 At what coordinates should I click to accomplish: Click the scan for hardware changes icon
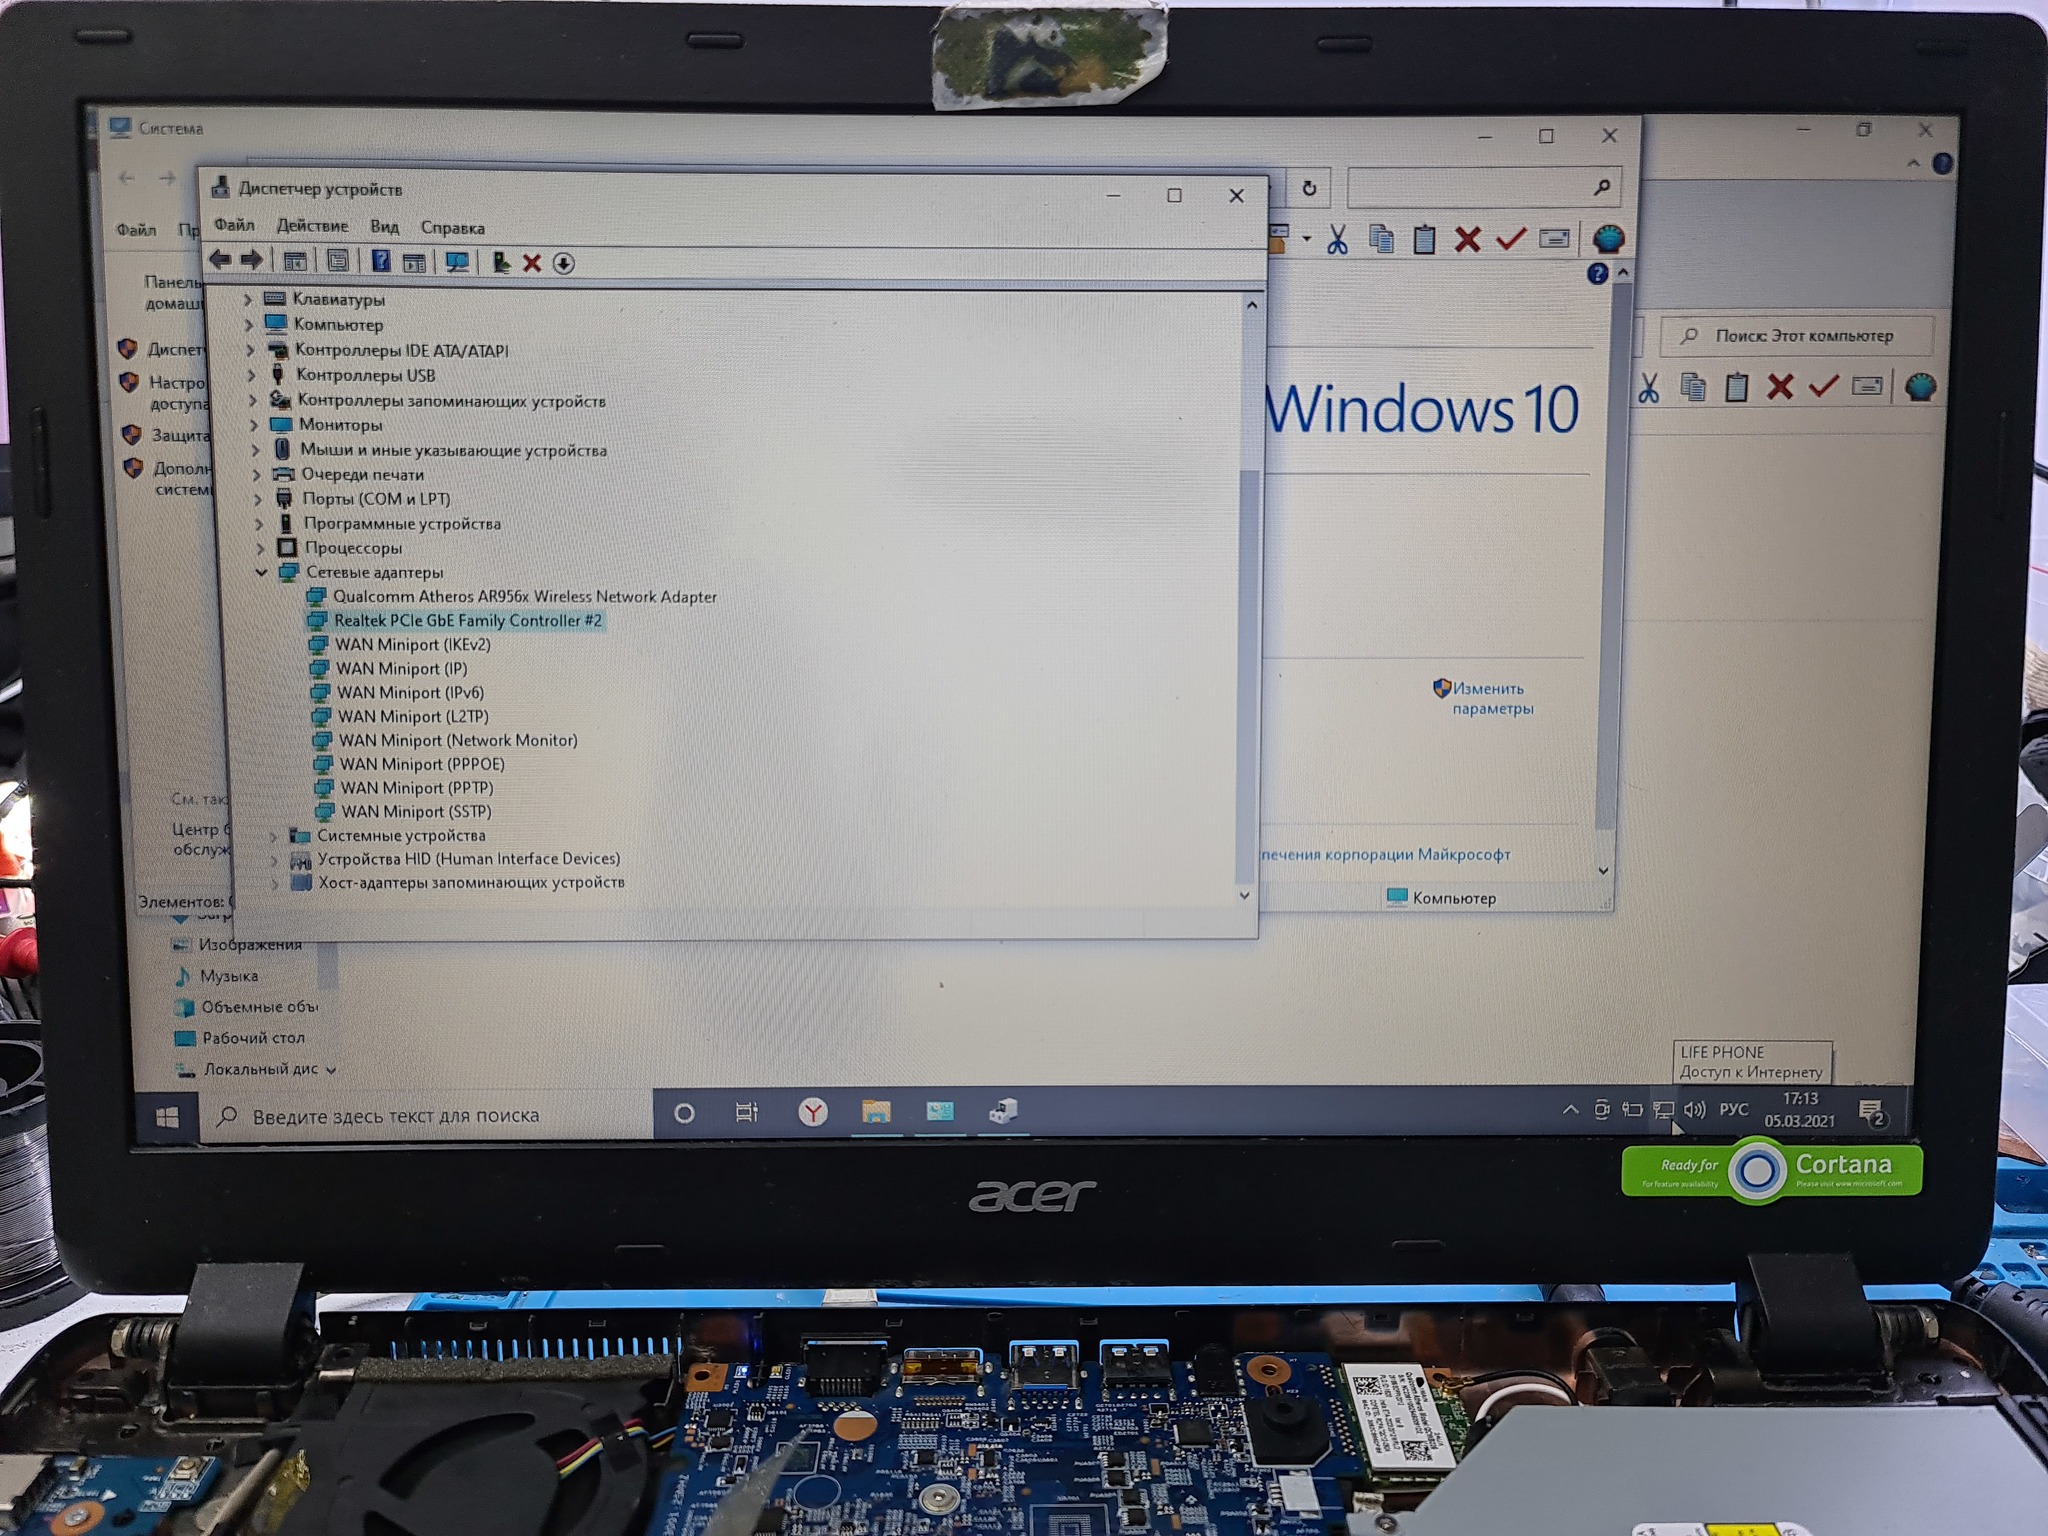click(457, 263)
